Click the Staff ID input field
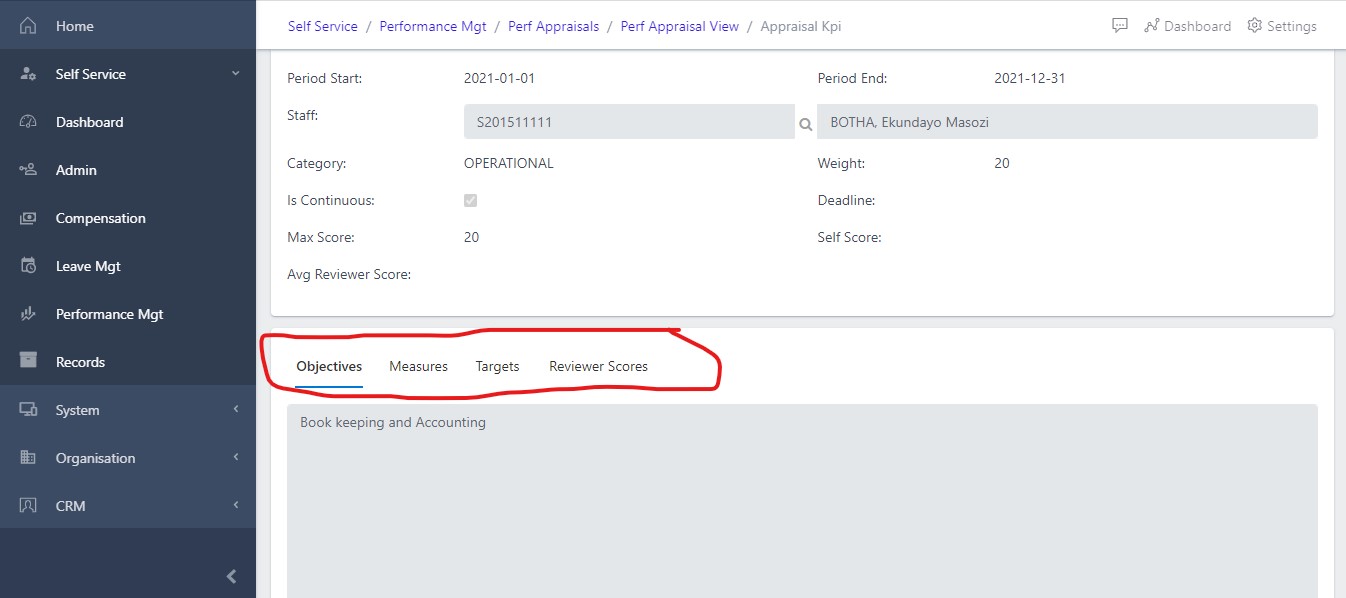This screenshot has height=598, width=1346. point(628,122)
